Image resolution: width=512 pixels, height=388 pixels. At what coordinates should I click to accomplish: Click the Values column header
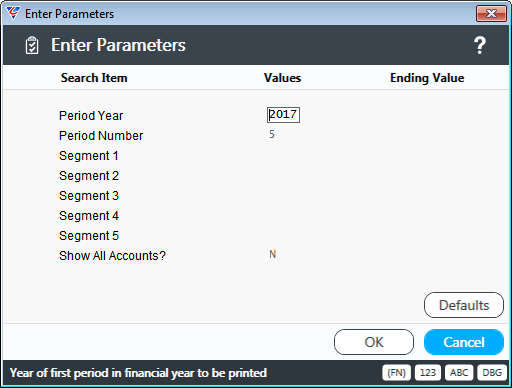pos(282,78)
